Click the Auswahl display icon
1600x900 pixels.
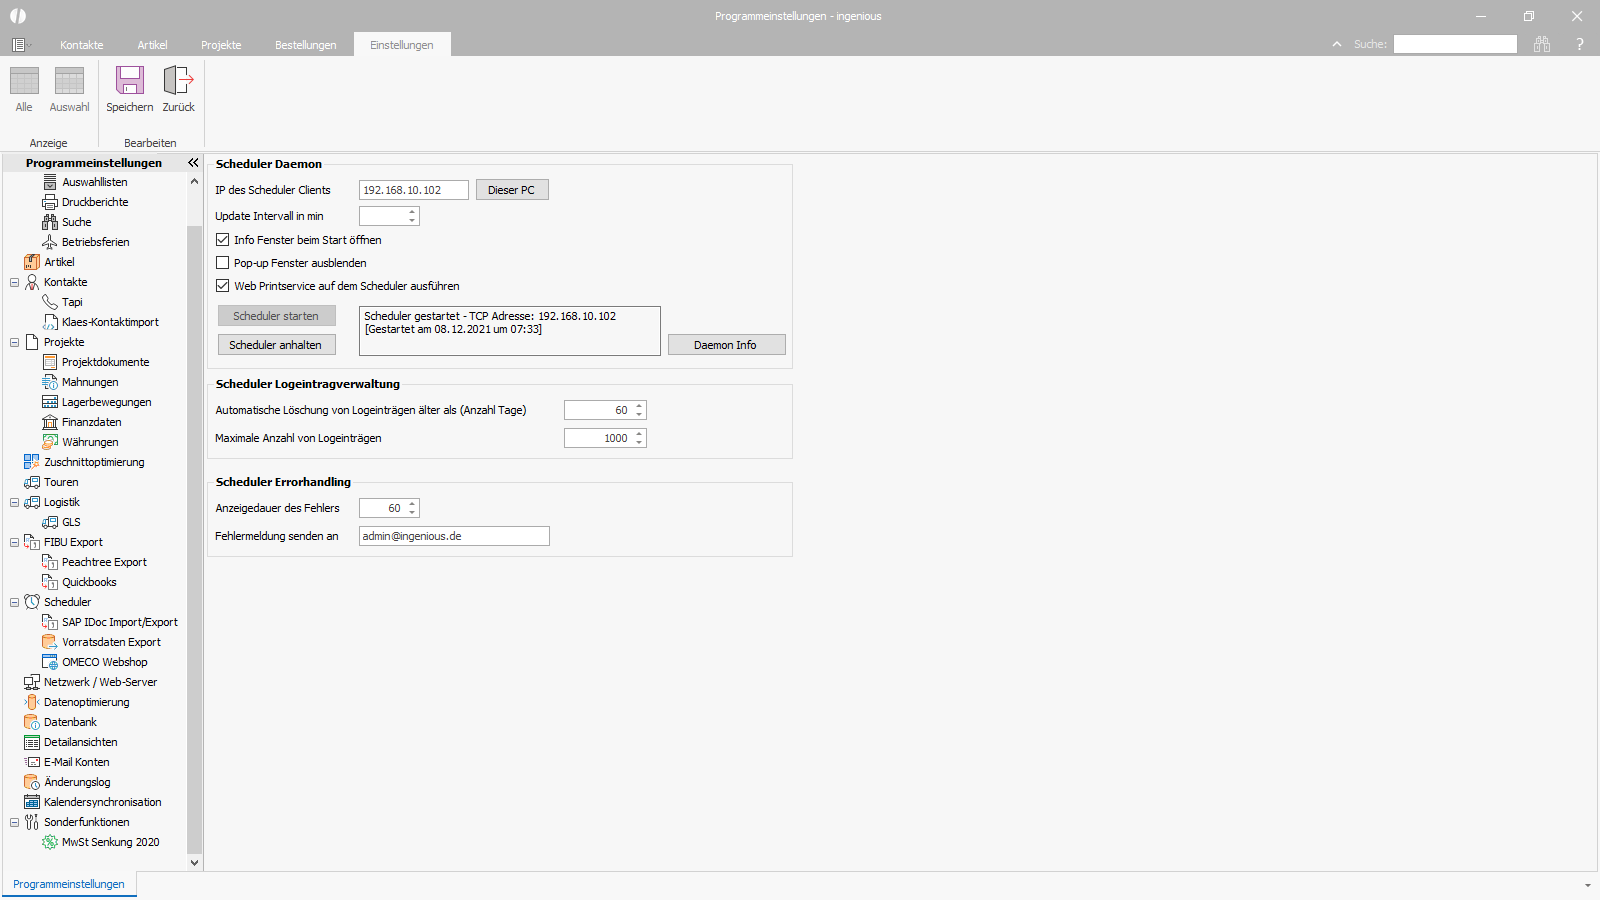69,81
